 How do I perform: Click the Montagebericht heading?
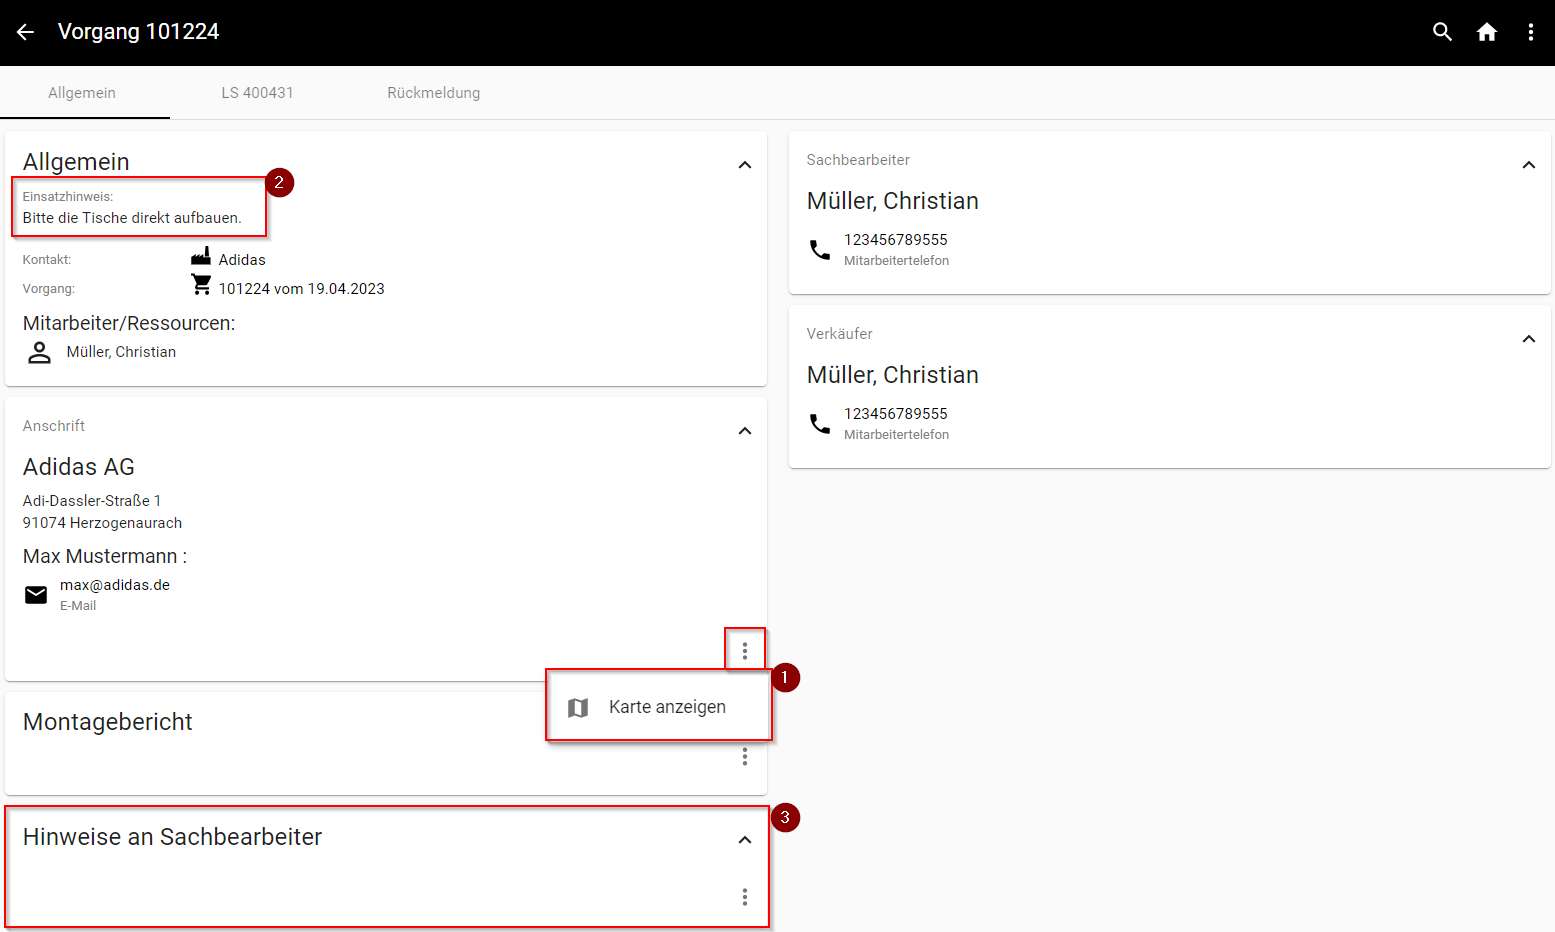108,722
